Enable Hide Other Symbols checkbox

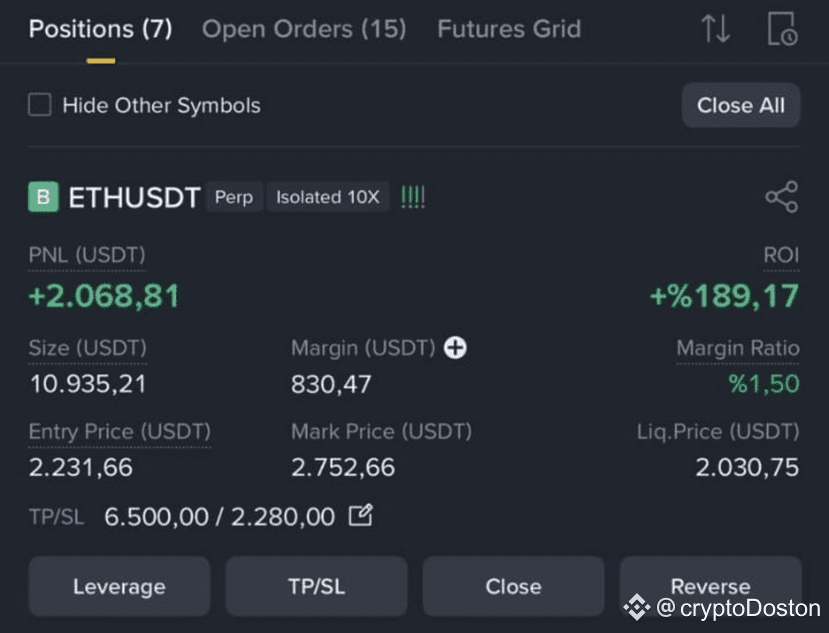40,105
